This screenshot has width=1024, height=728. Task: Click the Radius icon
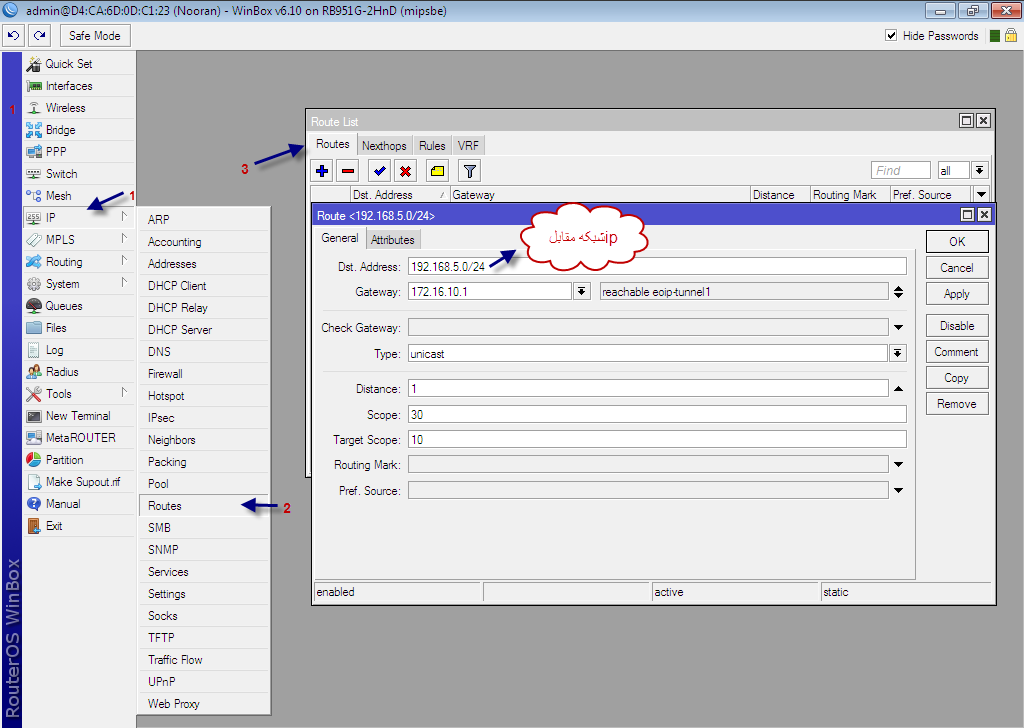[34, 372]
